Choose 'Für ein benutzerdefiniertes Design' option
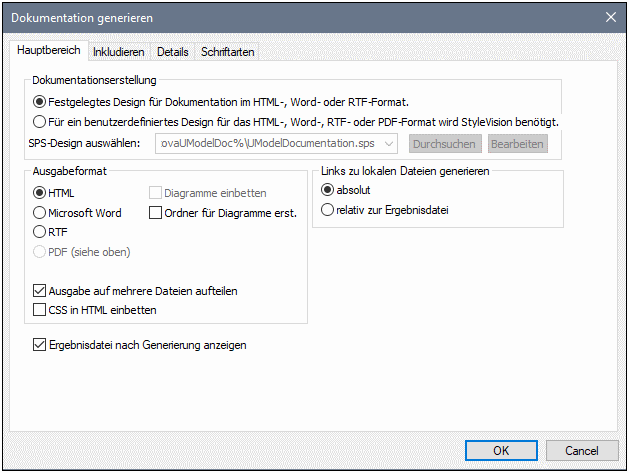This screenshot has width=629, height=473. tap(40, 122)
